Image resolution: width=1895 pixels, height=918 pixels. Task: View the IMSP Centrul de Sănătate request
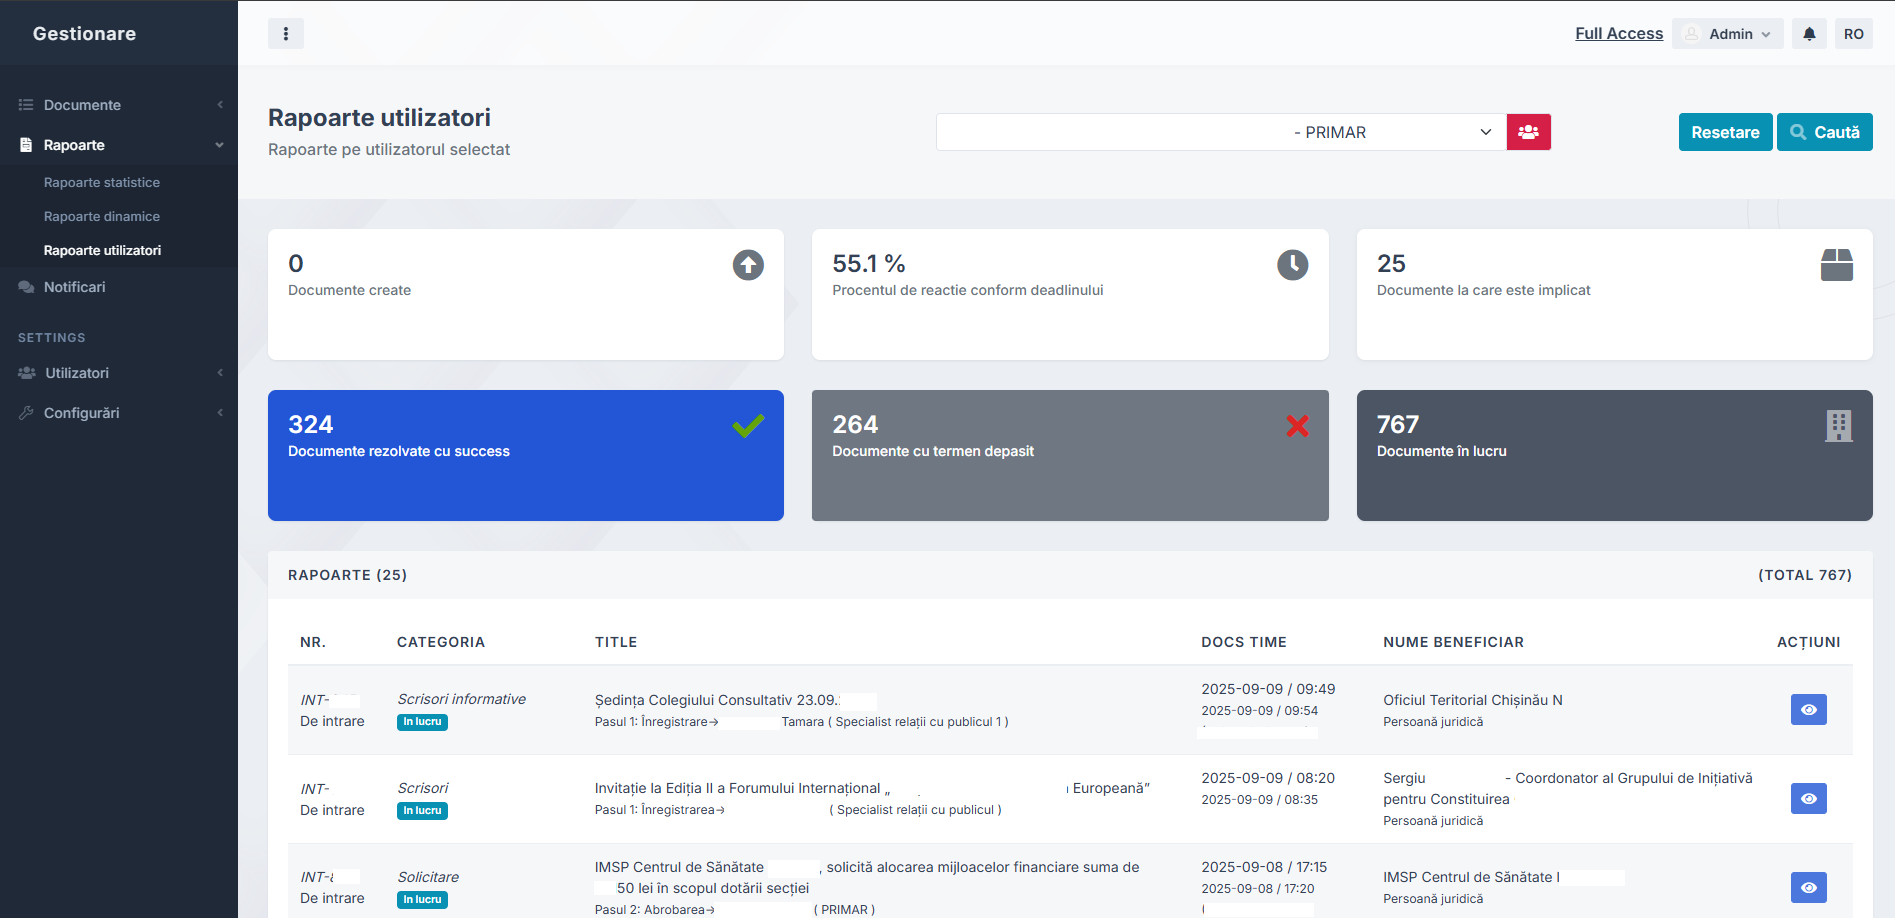click(1808, 888)
